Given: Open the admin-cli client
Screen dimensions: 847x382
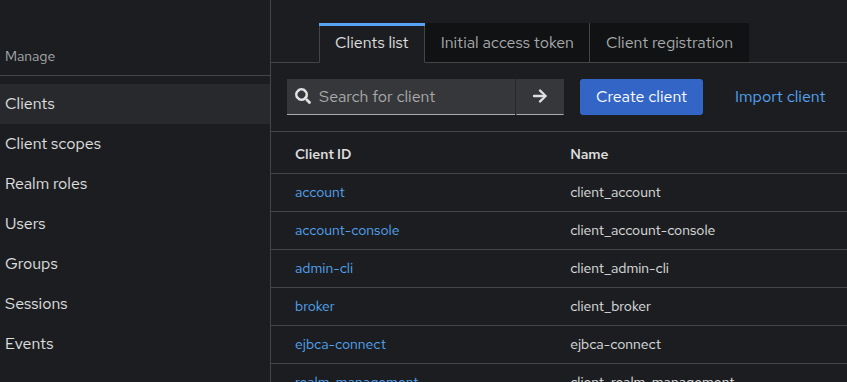Looking at the screenshot, I should coord(324,269).
